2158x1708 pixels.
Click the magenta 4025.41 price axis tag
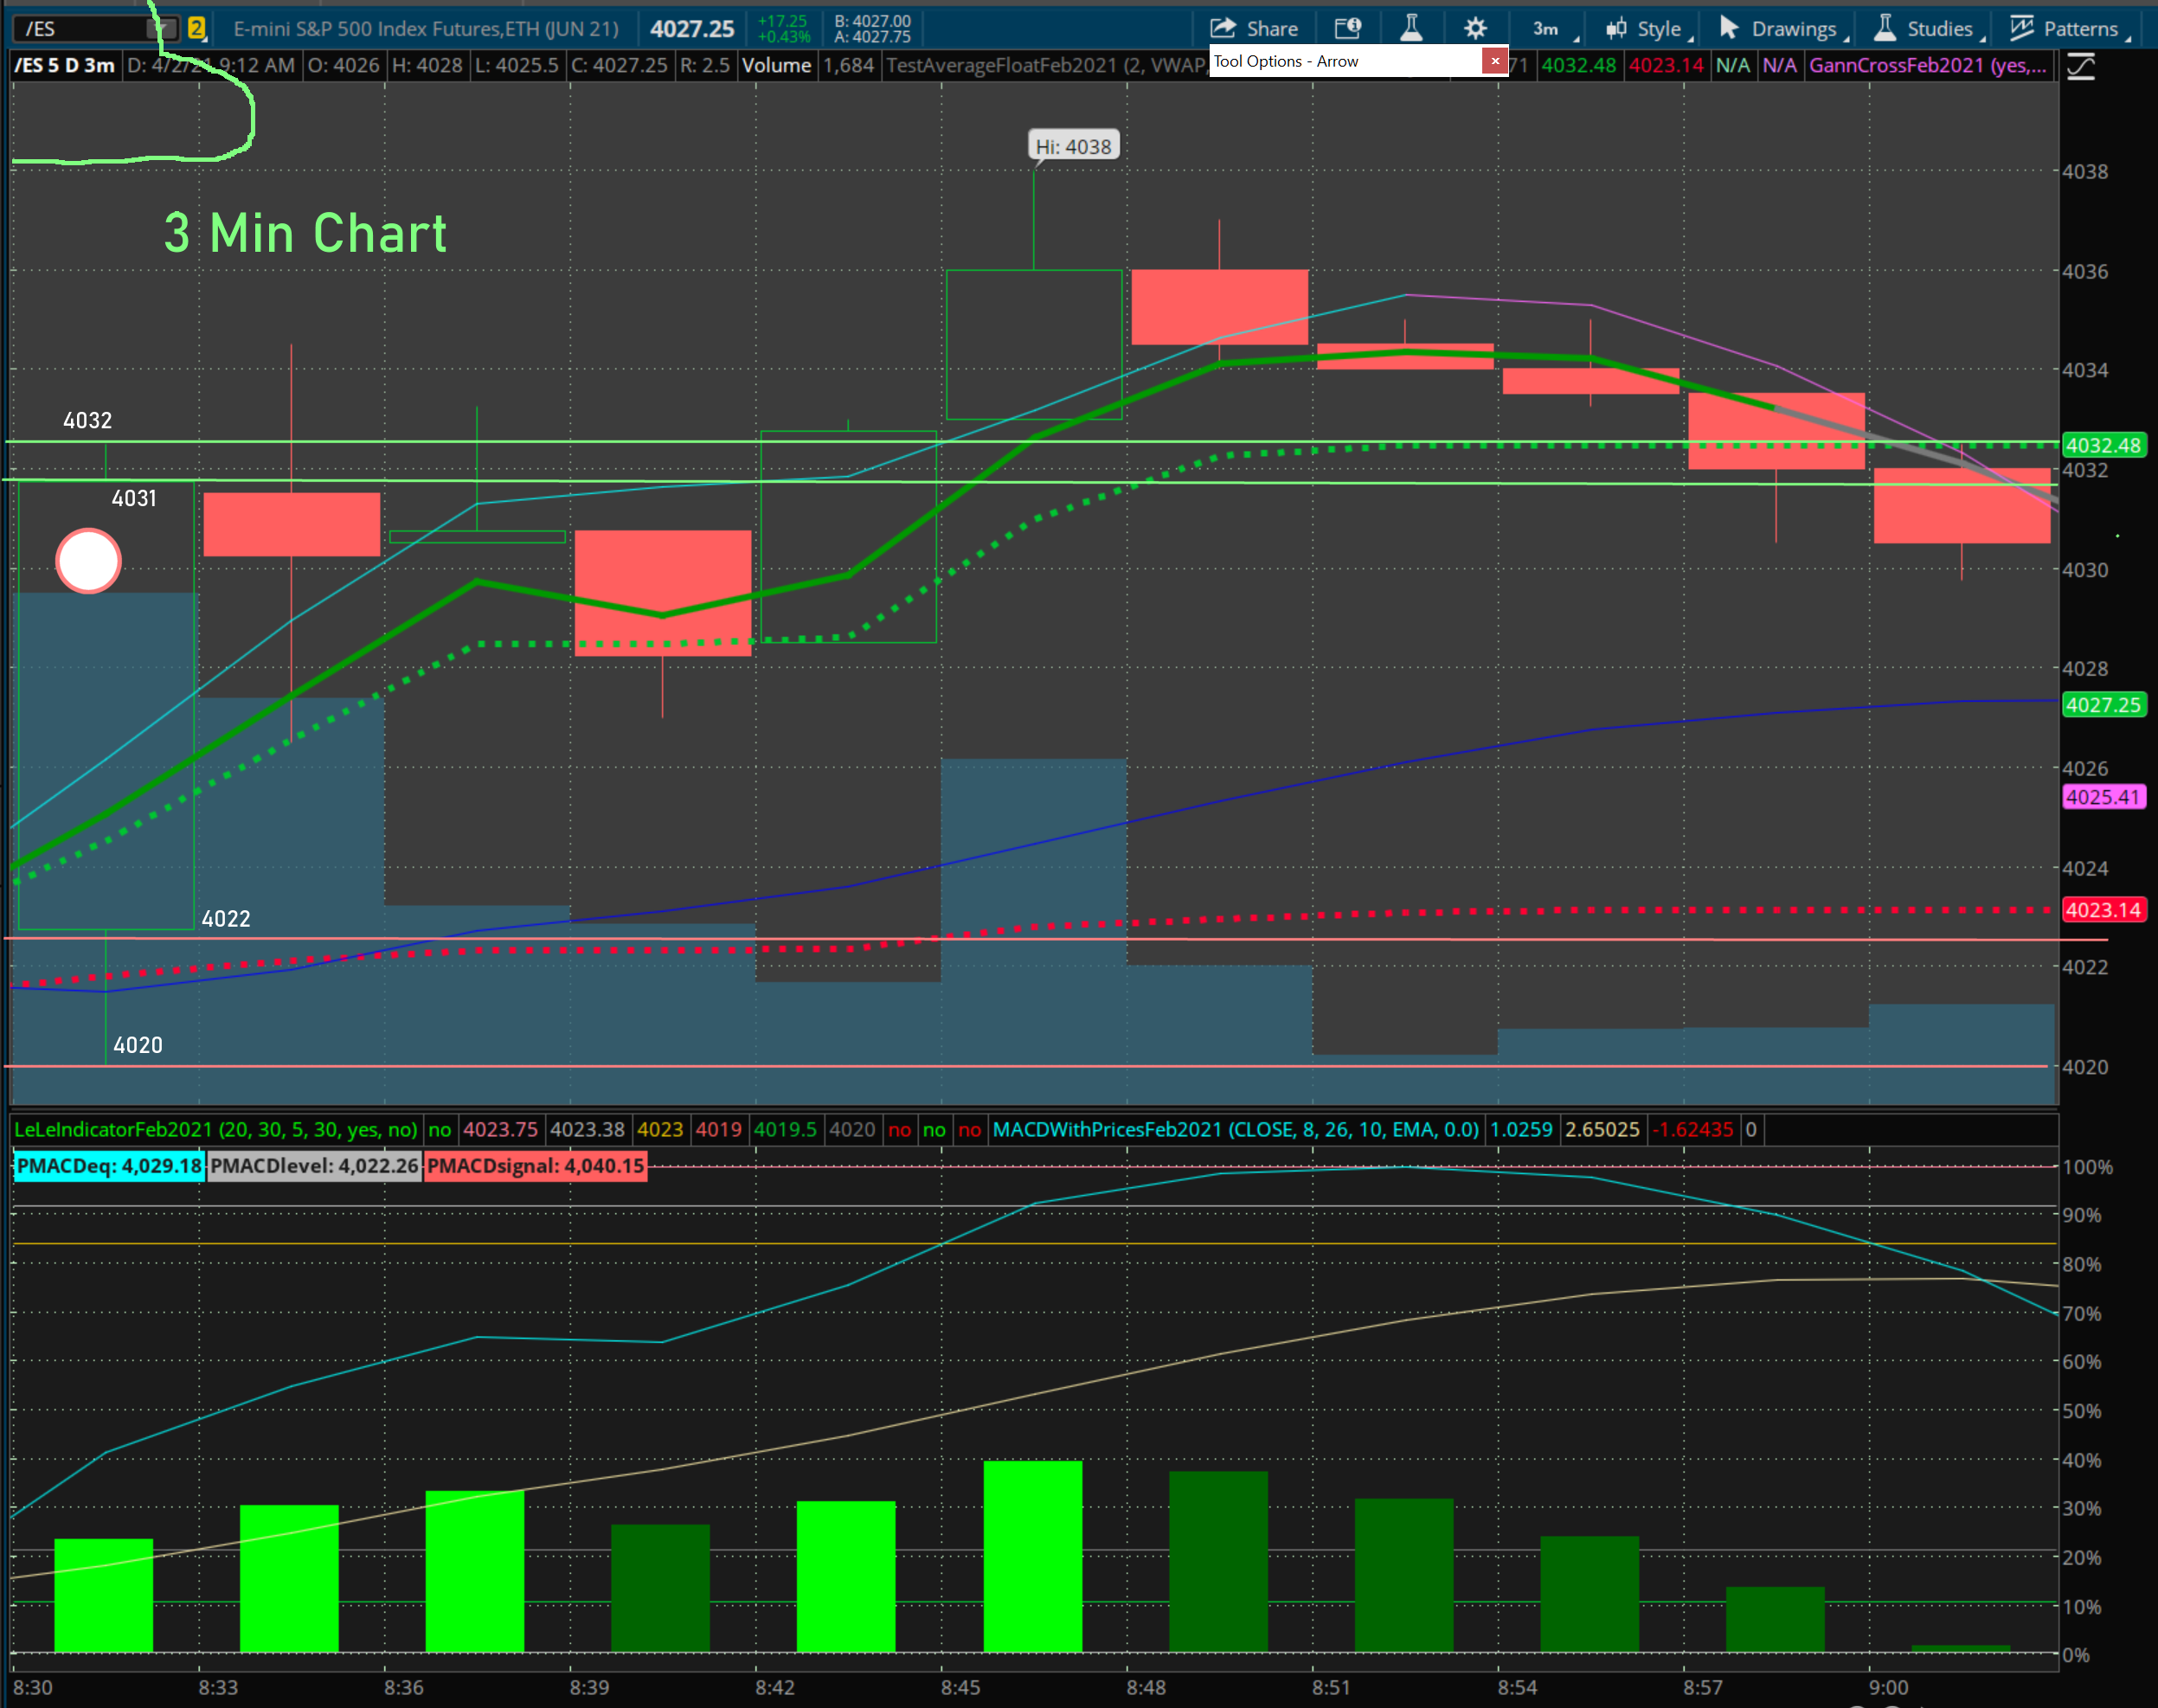coord(2103,797)
